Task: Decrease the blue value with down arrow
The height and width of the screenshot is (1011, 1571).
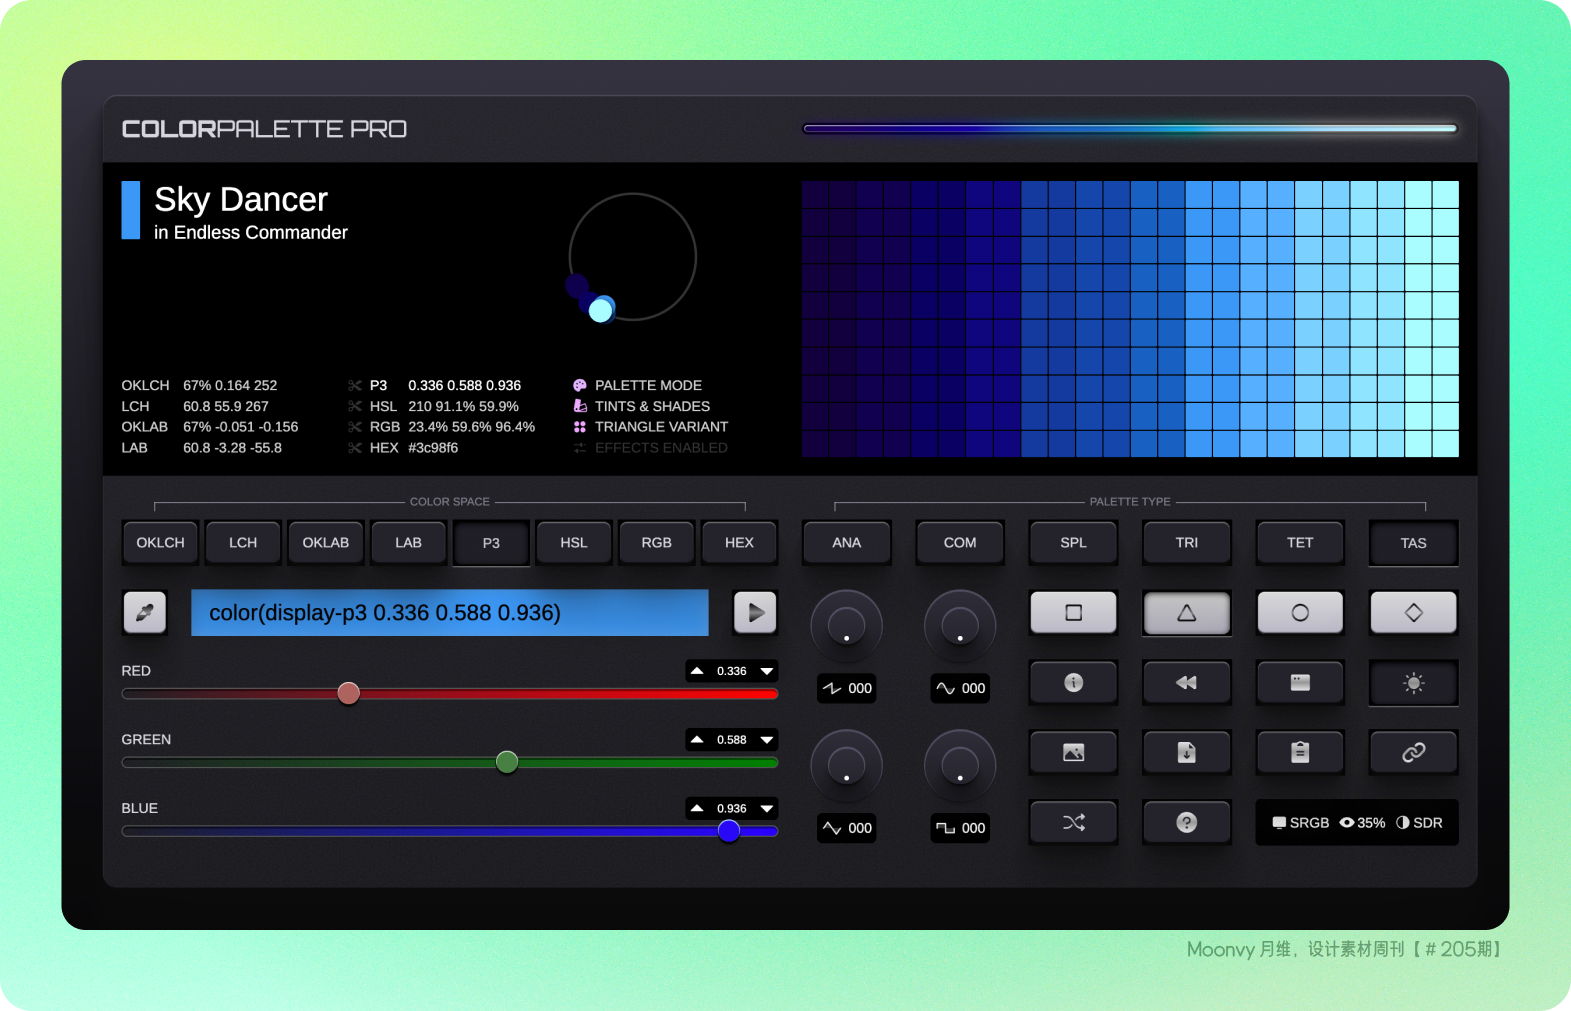Action: (x=767, y=808)
